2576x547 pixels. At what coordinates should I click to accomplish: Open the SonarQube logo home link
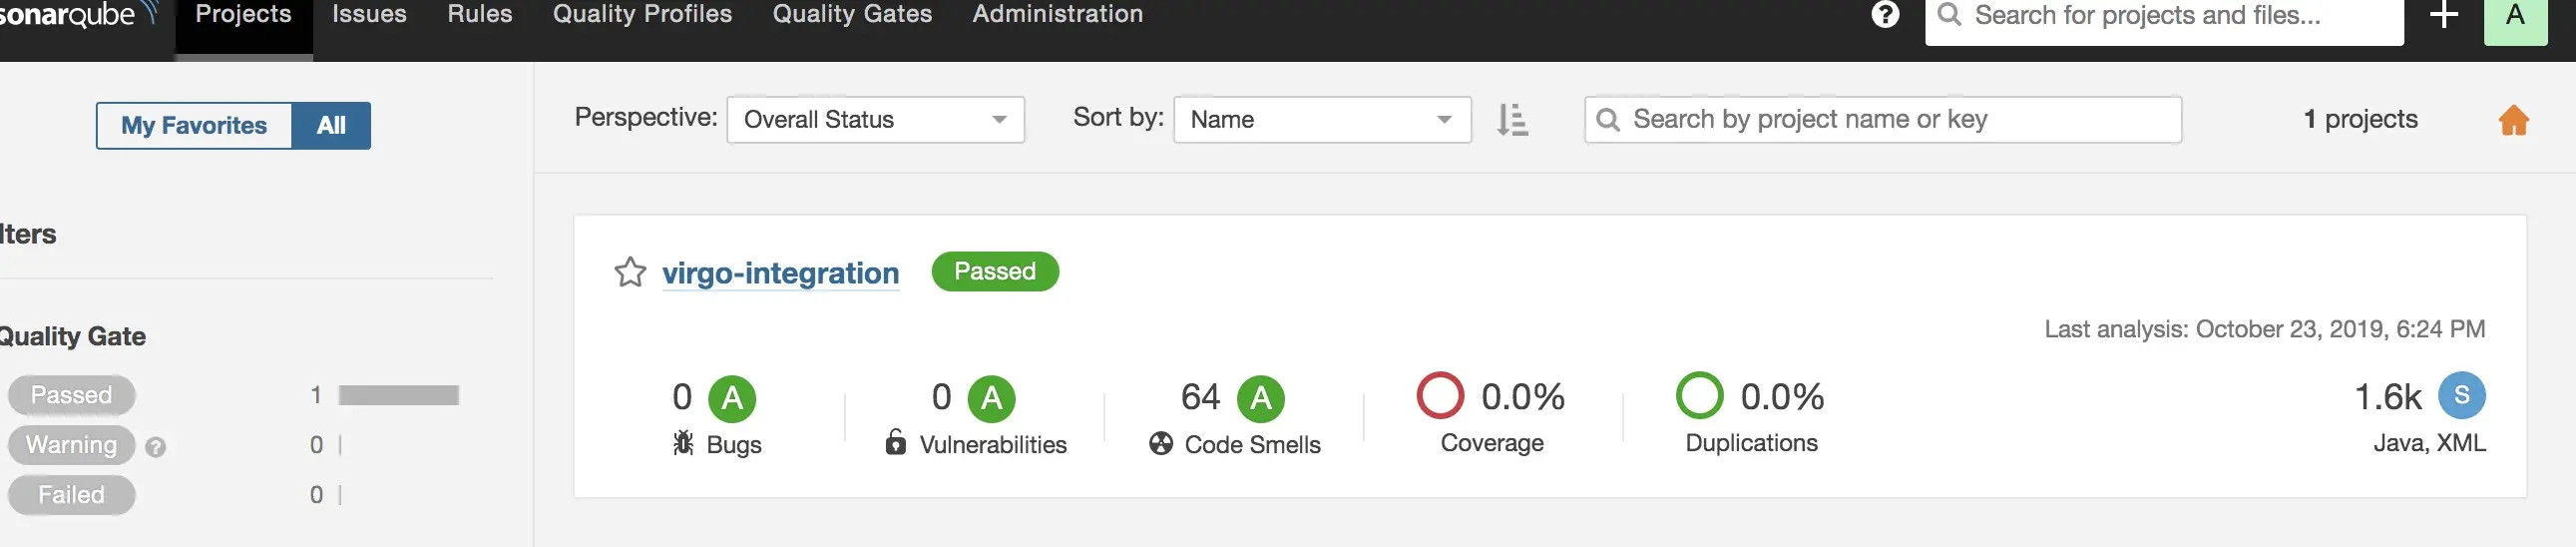(78, 14)
